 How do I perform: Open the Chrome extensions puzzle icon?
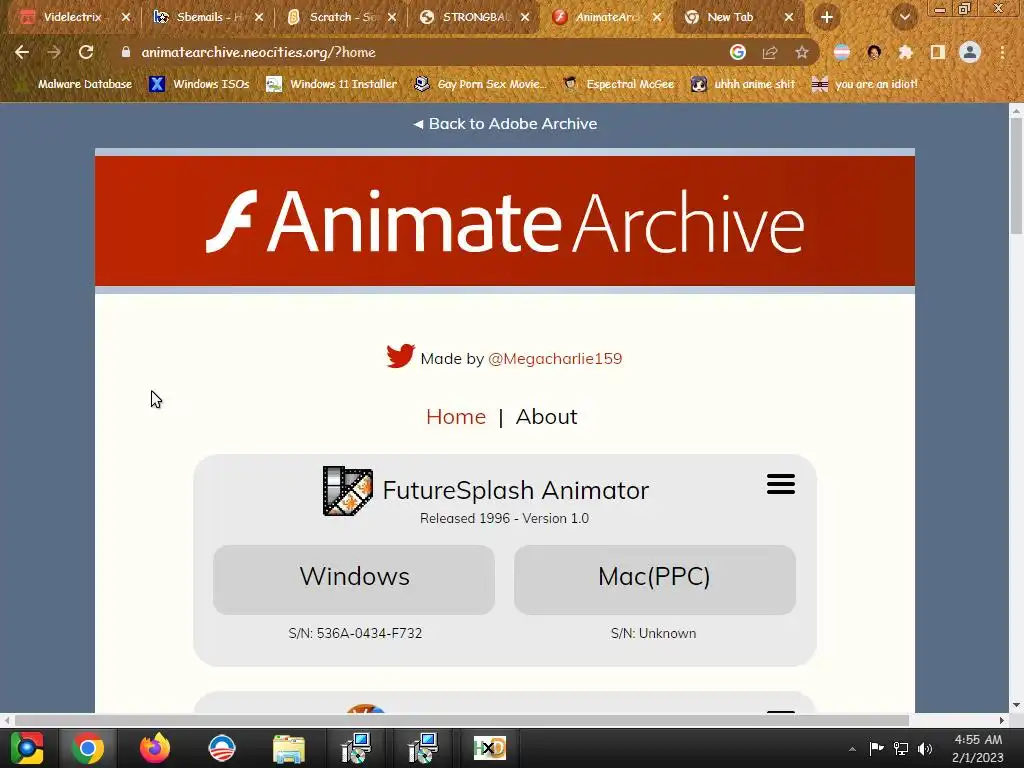(906, 52)
